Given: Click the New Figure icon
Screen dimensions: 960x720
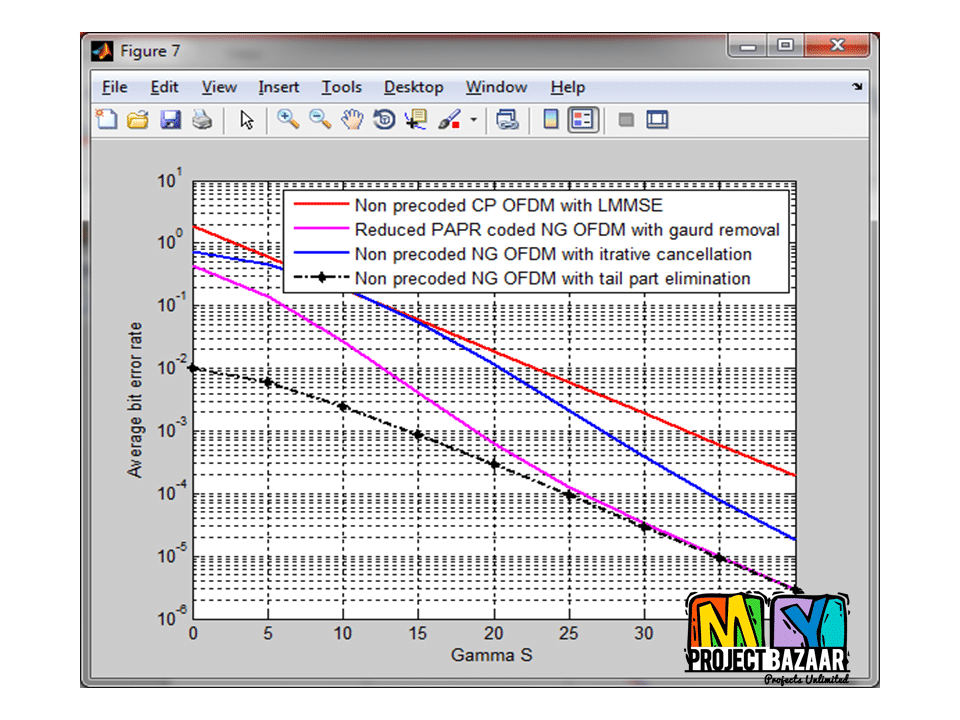Looking at the screenshot, I should point(106,120).
